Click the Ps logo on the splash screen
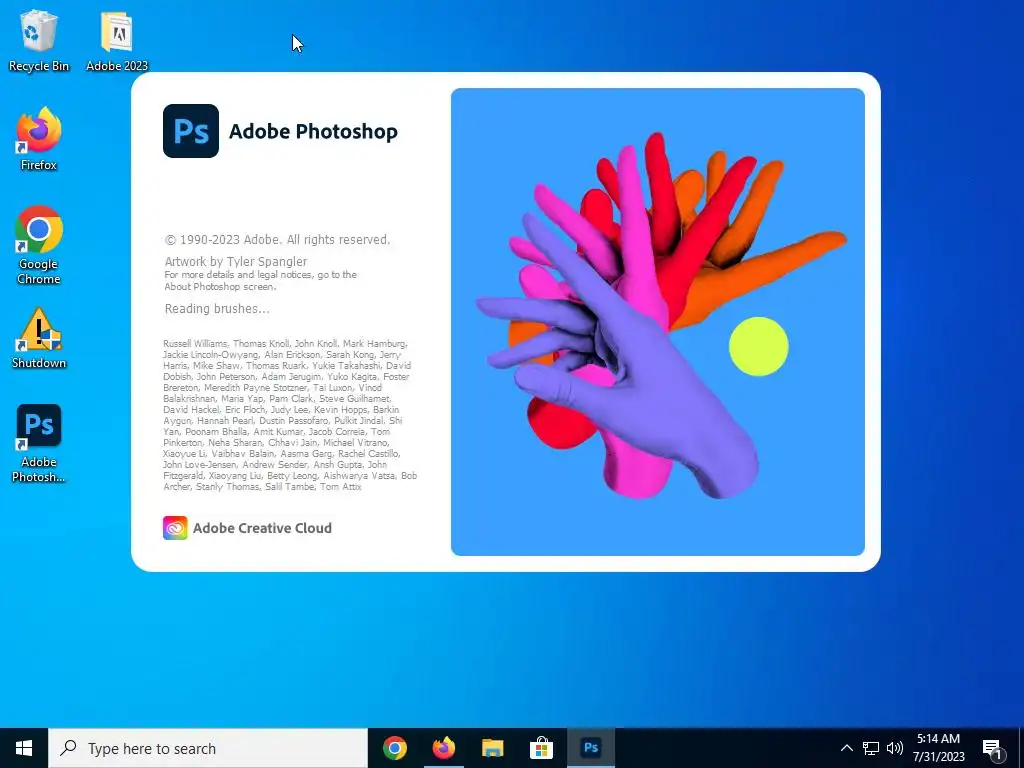Viewport: 1024px width, 768px height. point(191,131)
